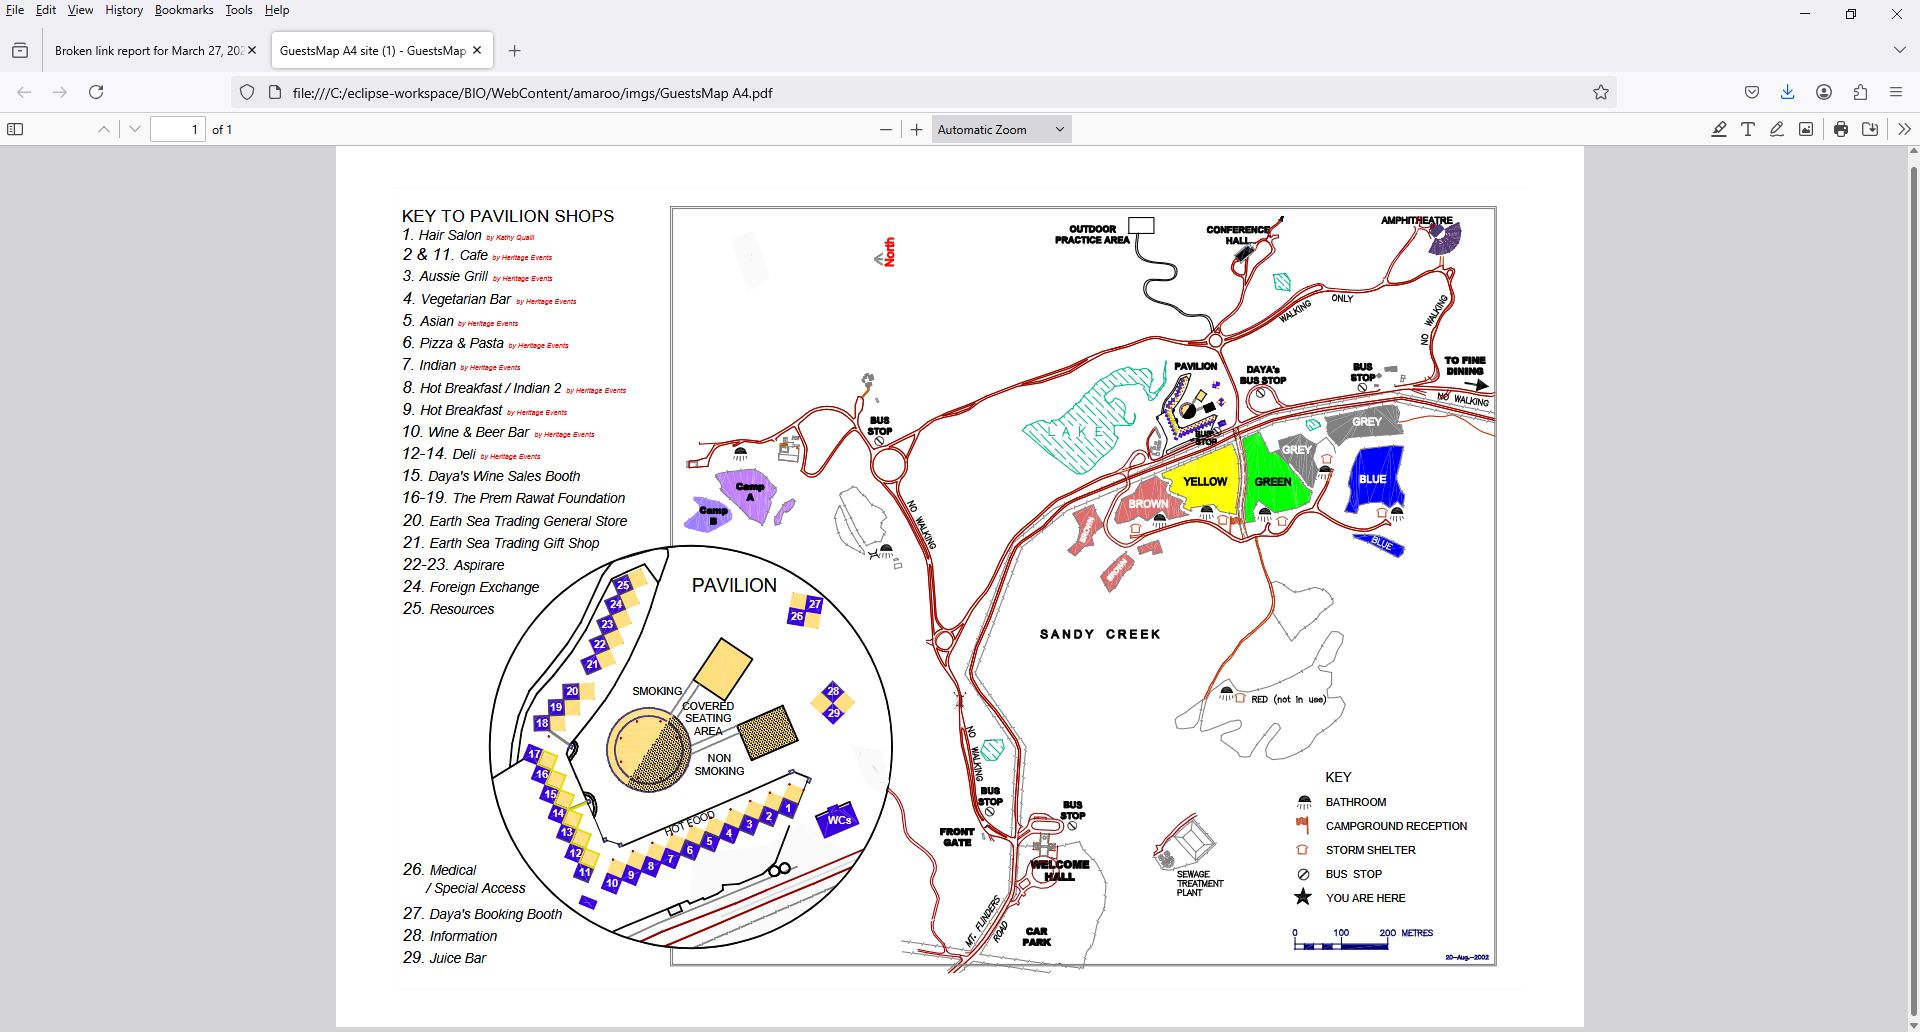Viewport: 1920px width, 1032px height.
Task: Open the Extensions puzzle icon
Action: click(1860, 92)
